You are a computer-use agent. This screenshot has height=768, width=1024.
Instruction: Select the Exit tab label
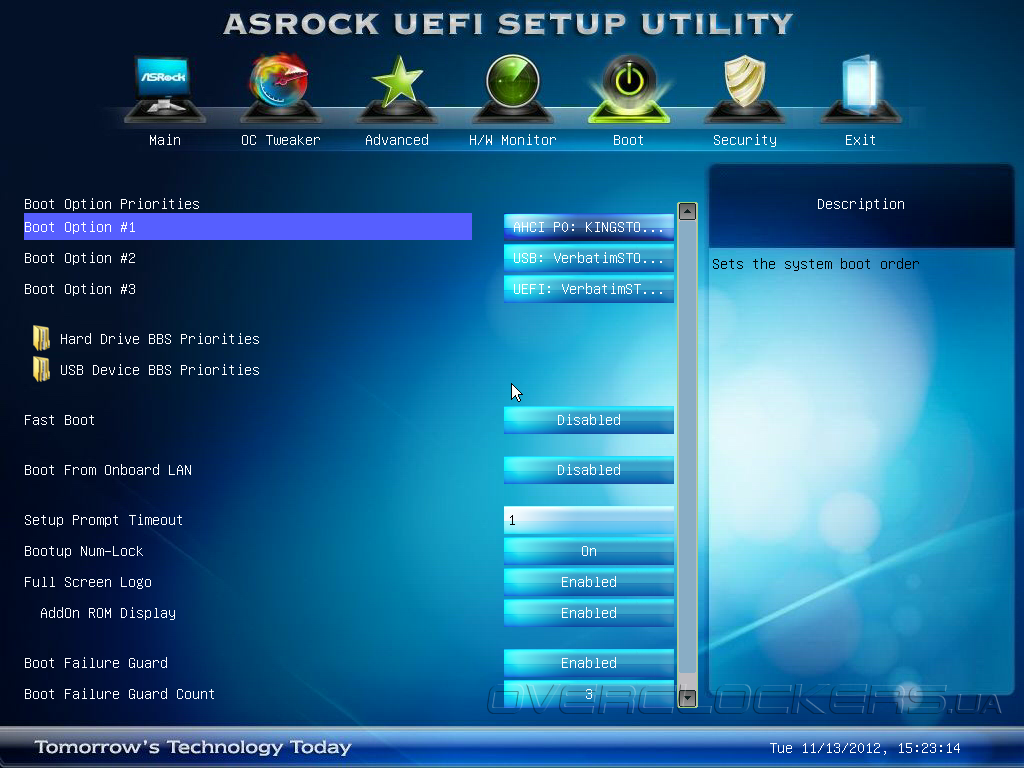click(x=860, y=140)
